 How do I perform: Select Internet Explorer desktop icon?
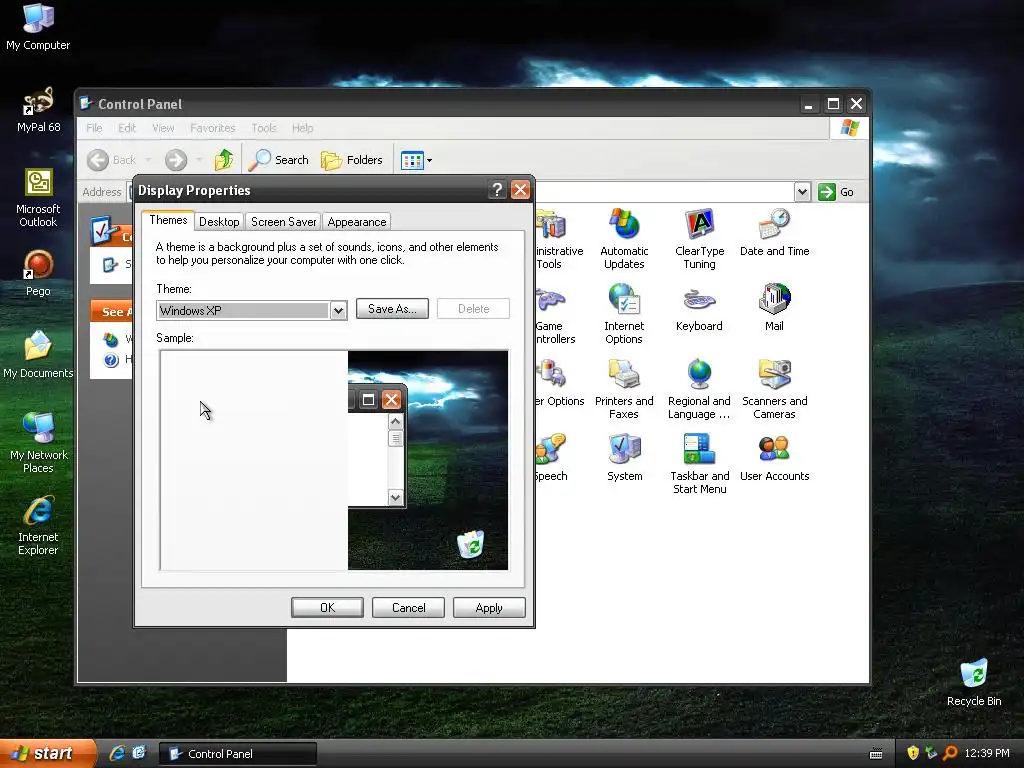pos(38,525)
